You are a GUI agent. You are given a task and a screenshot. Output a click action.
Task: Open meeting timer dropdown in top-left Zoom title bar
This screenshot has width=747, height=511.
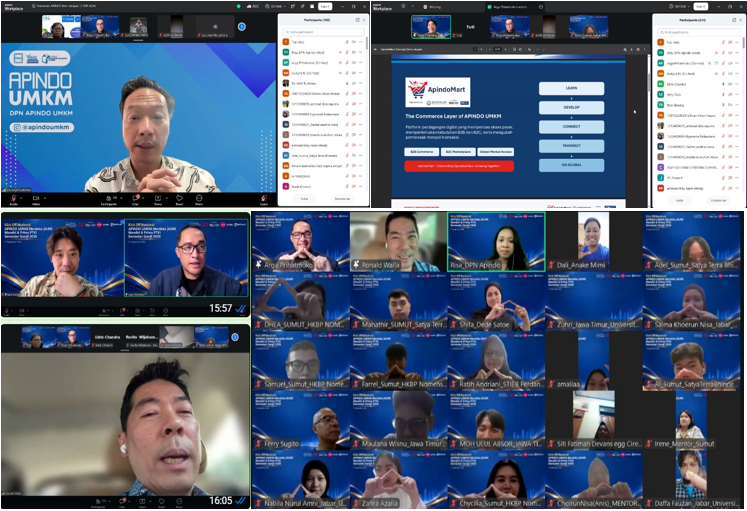(275, 6)
